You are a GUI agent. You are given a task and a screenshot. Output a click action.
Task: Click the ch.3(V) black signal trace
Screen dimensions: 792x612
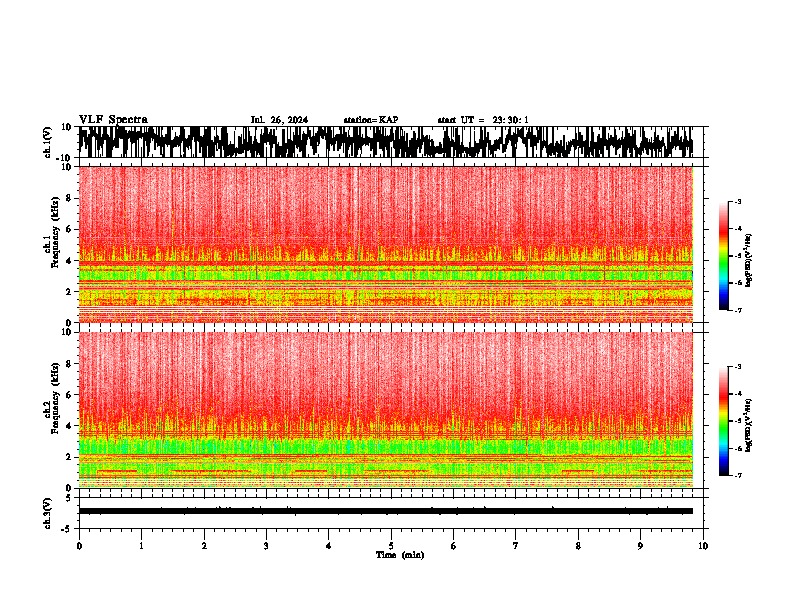385,511
